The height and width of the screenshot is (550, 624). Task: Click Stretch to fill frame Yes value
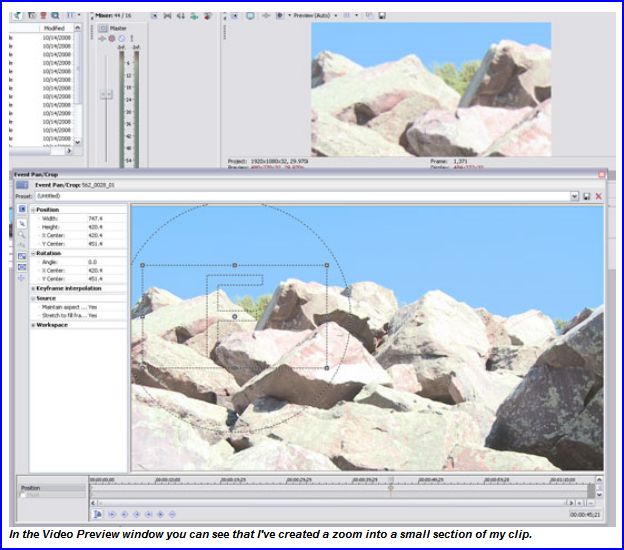coord(93,316)
